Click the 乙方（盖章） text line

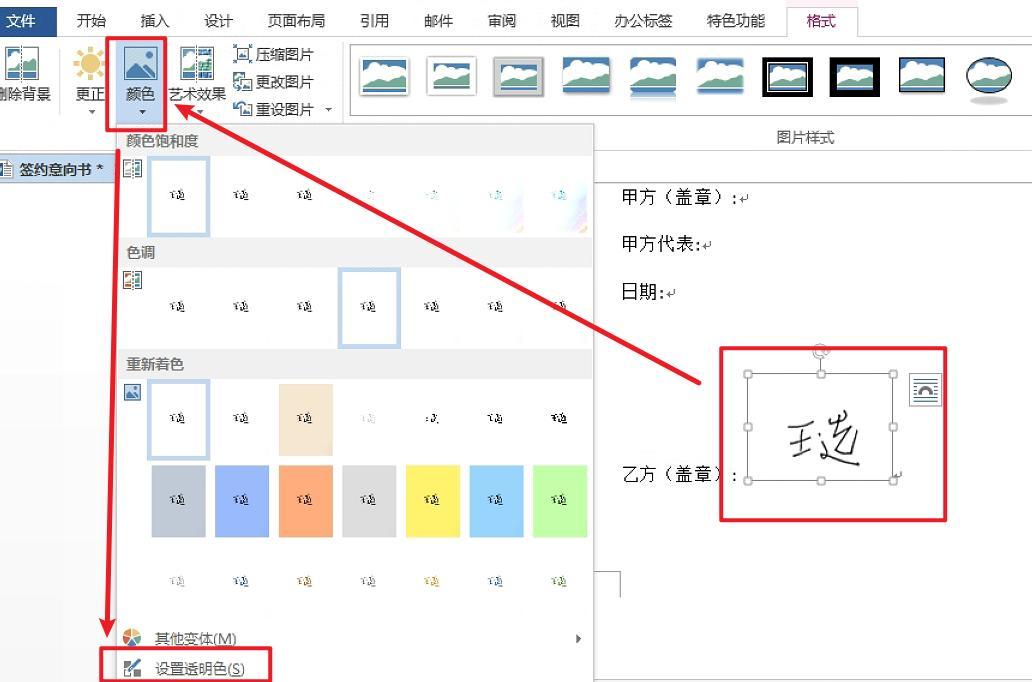681,473
